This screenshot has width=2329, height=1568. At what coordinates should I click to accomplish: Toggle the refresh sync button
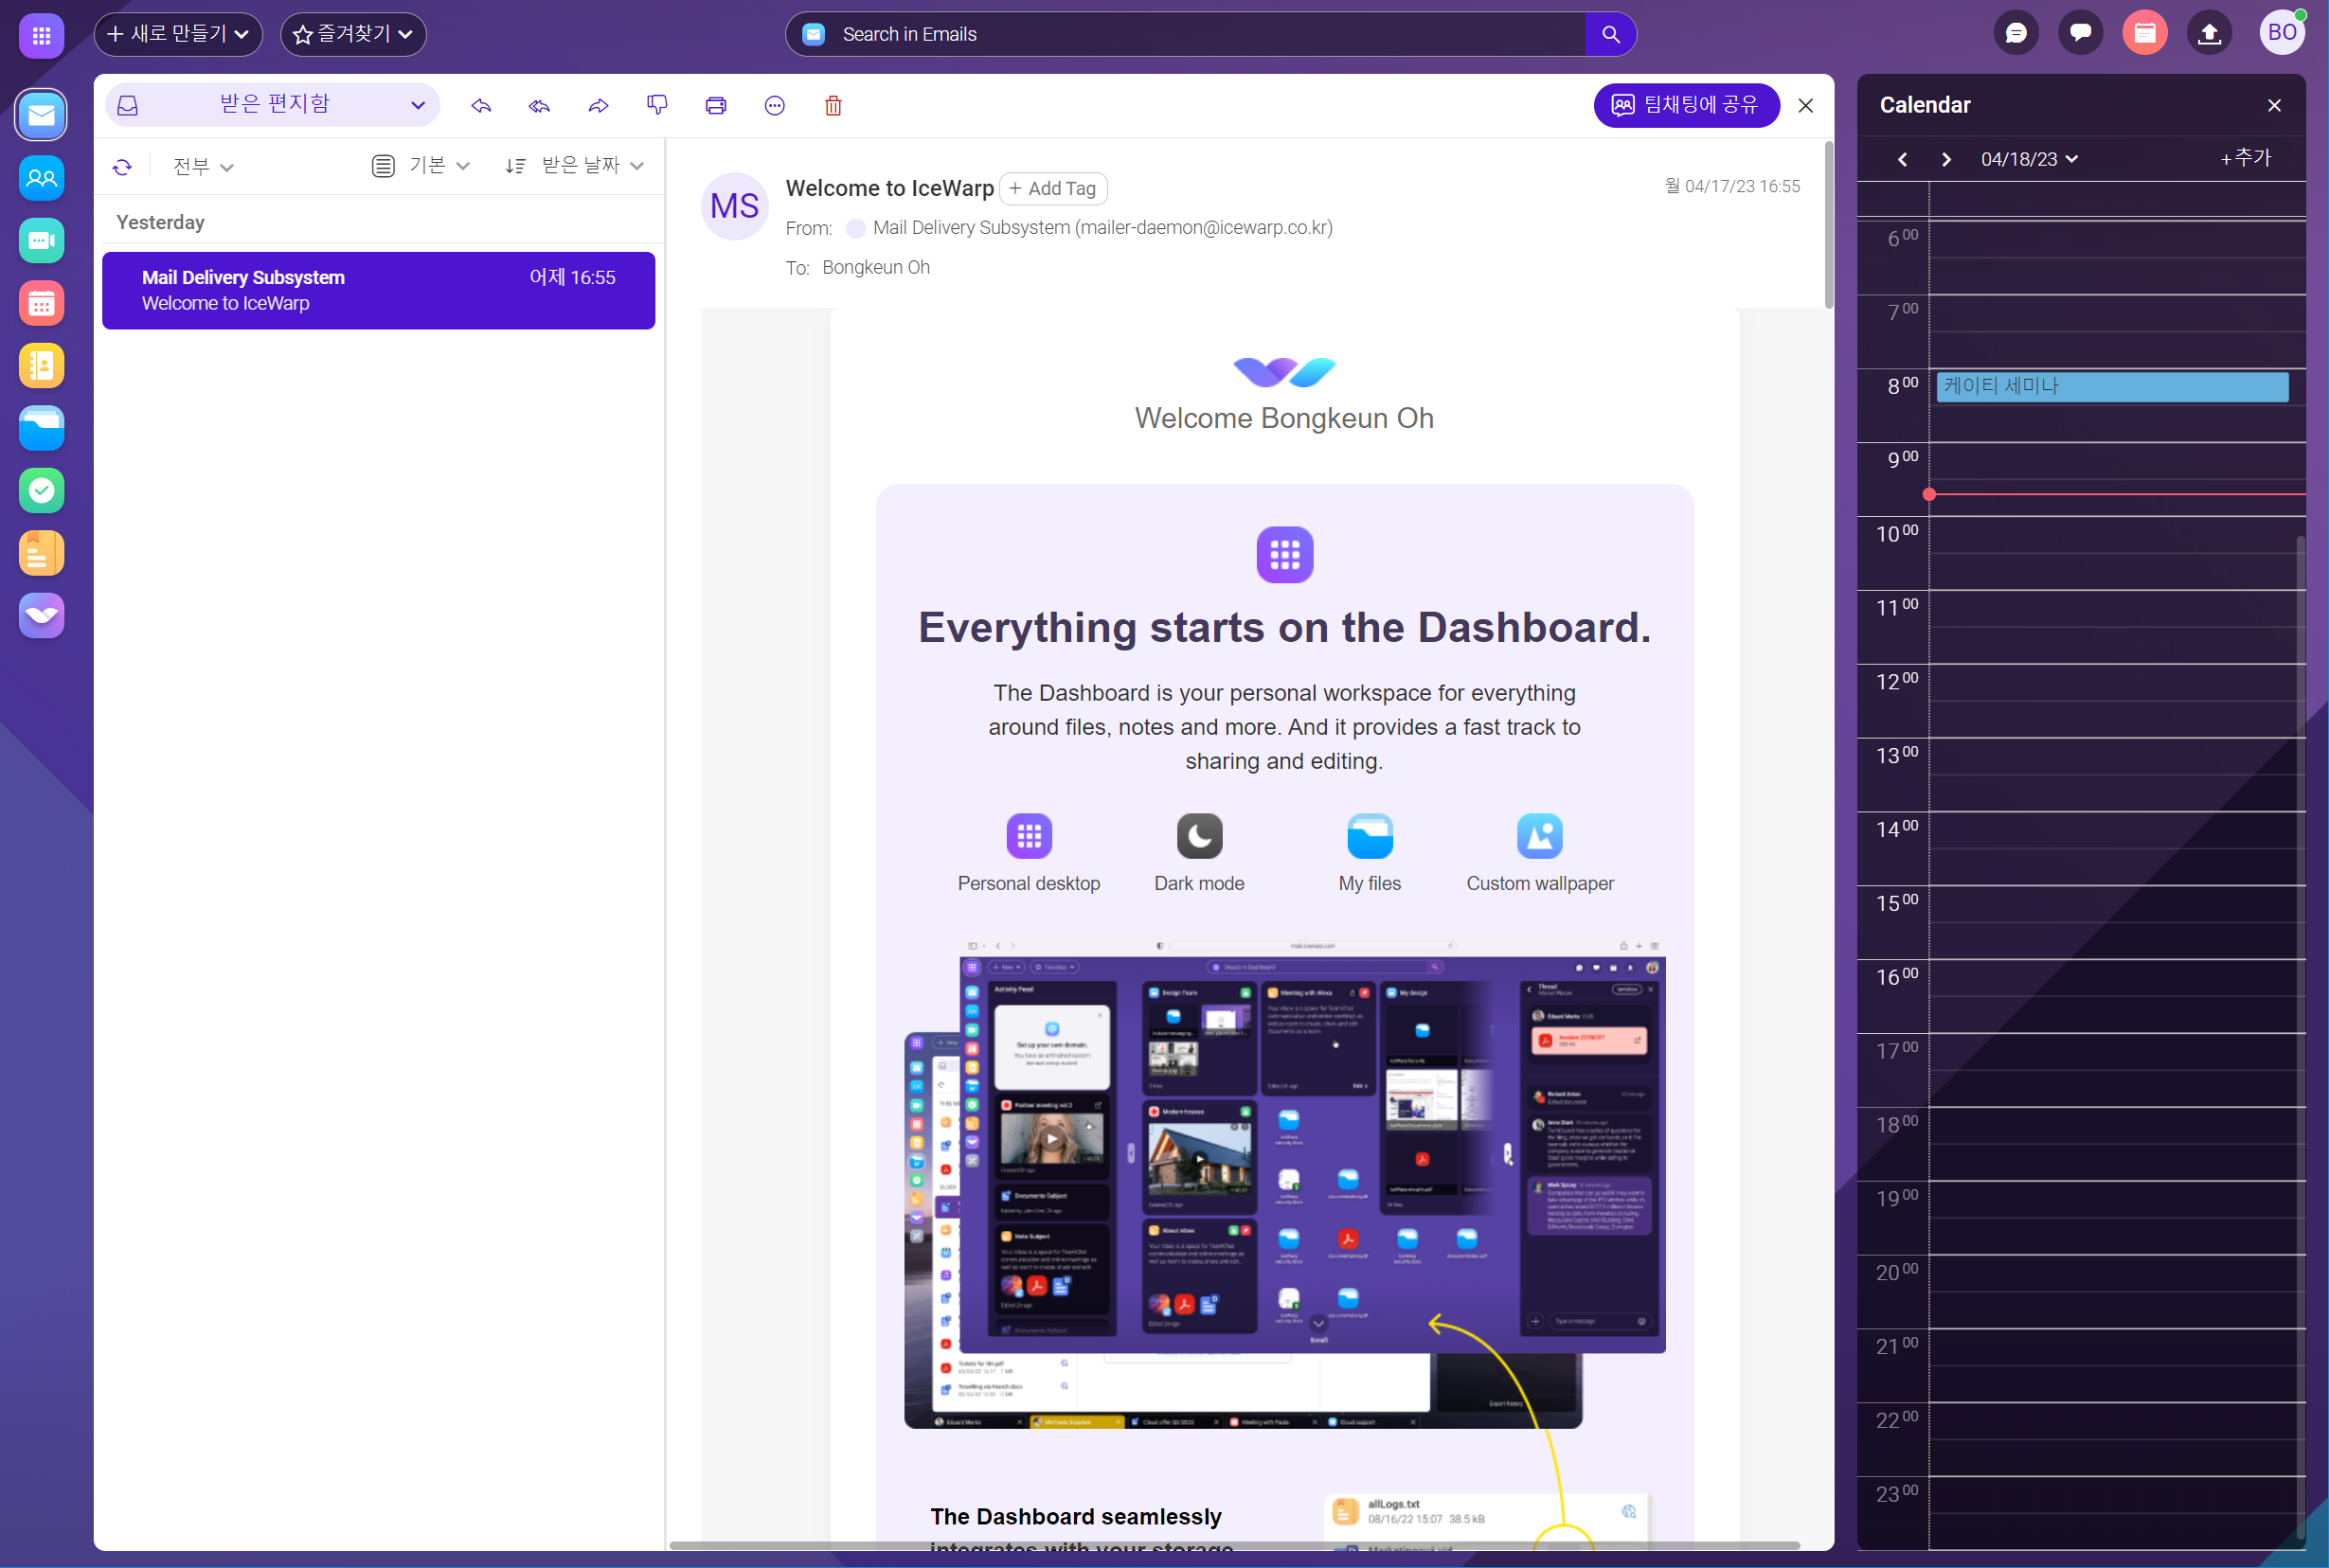(x=124, y=165)
